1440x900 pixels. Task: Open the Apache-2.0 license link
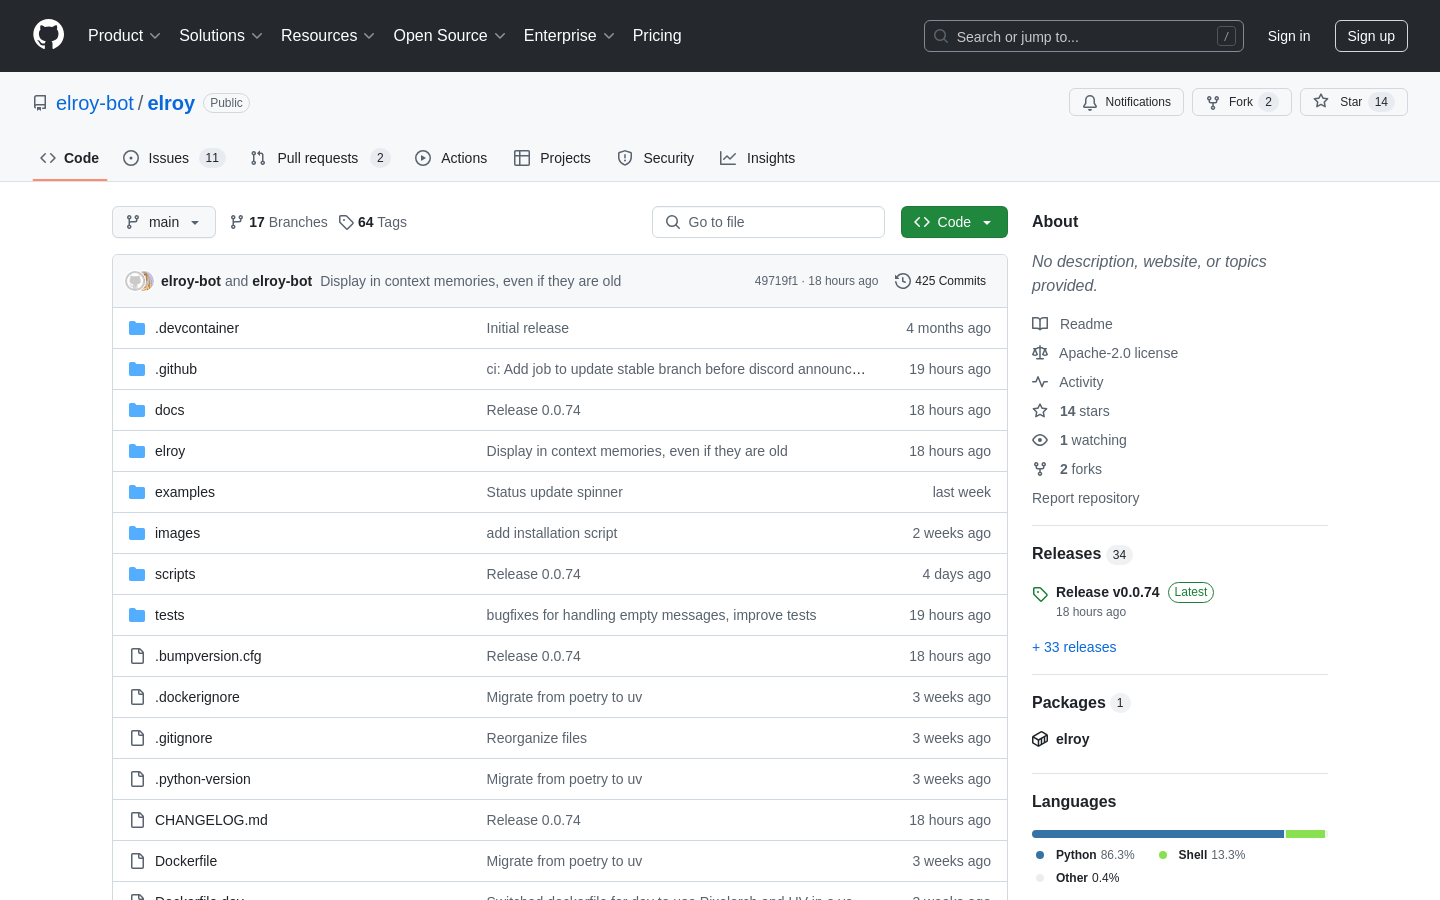[1105, 353]
